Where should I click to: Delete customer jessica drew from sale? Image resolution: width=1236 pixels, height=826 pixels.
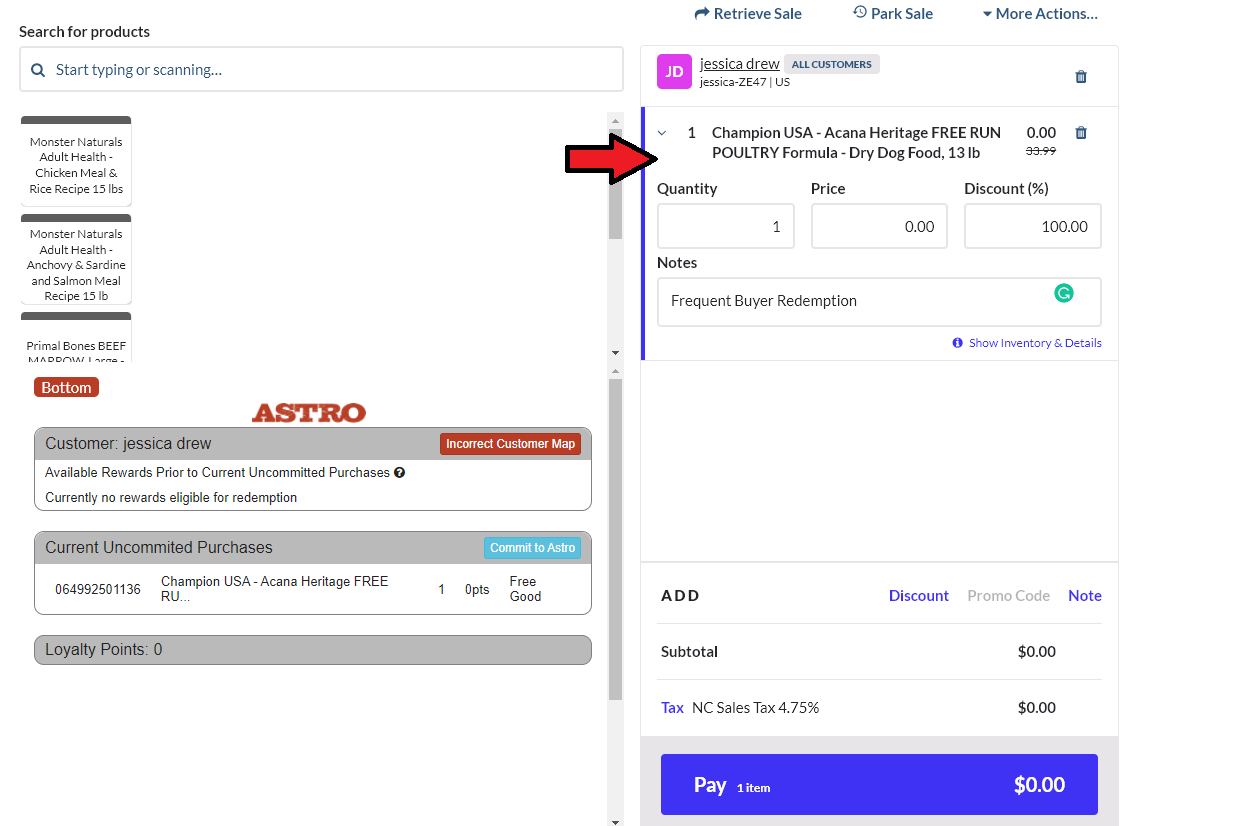coord(1080,77)
